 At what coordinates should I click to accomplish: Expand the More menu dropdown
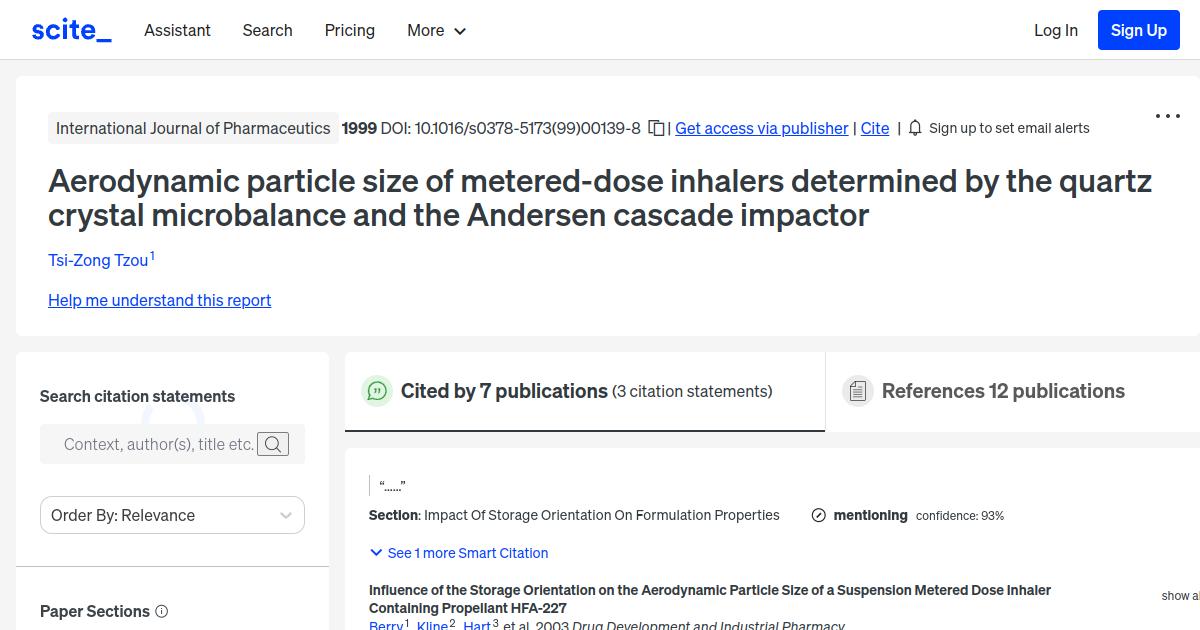coord(437,30)
